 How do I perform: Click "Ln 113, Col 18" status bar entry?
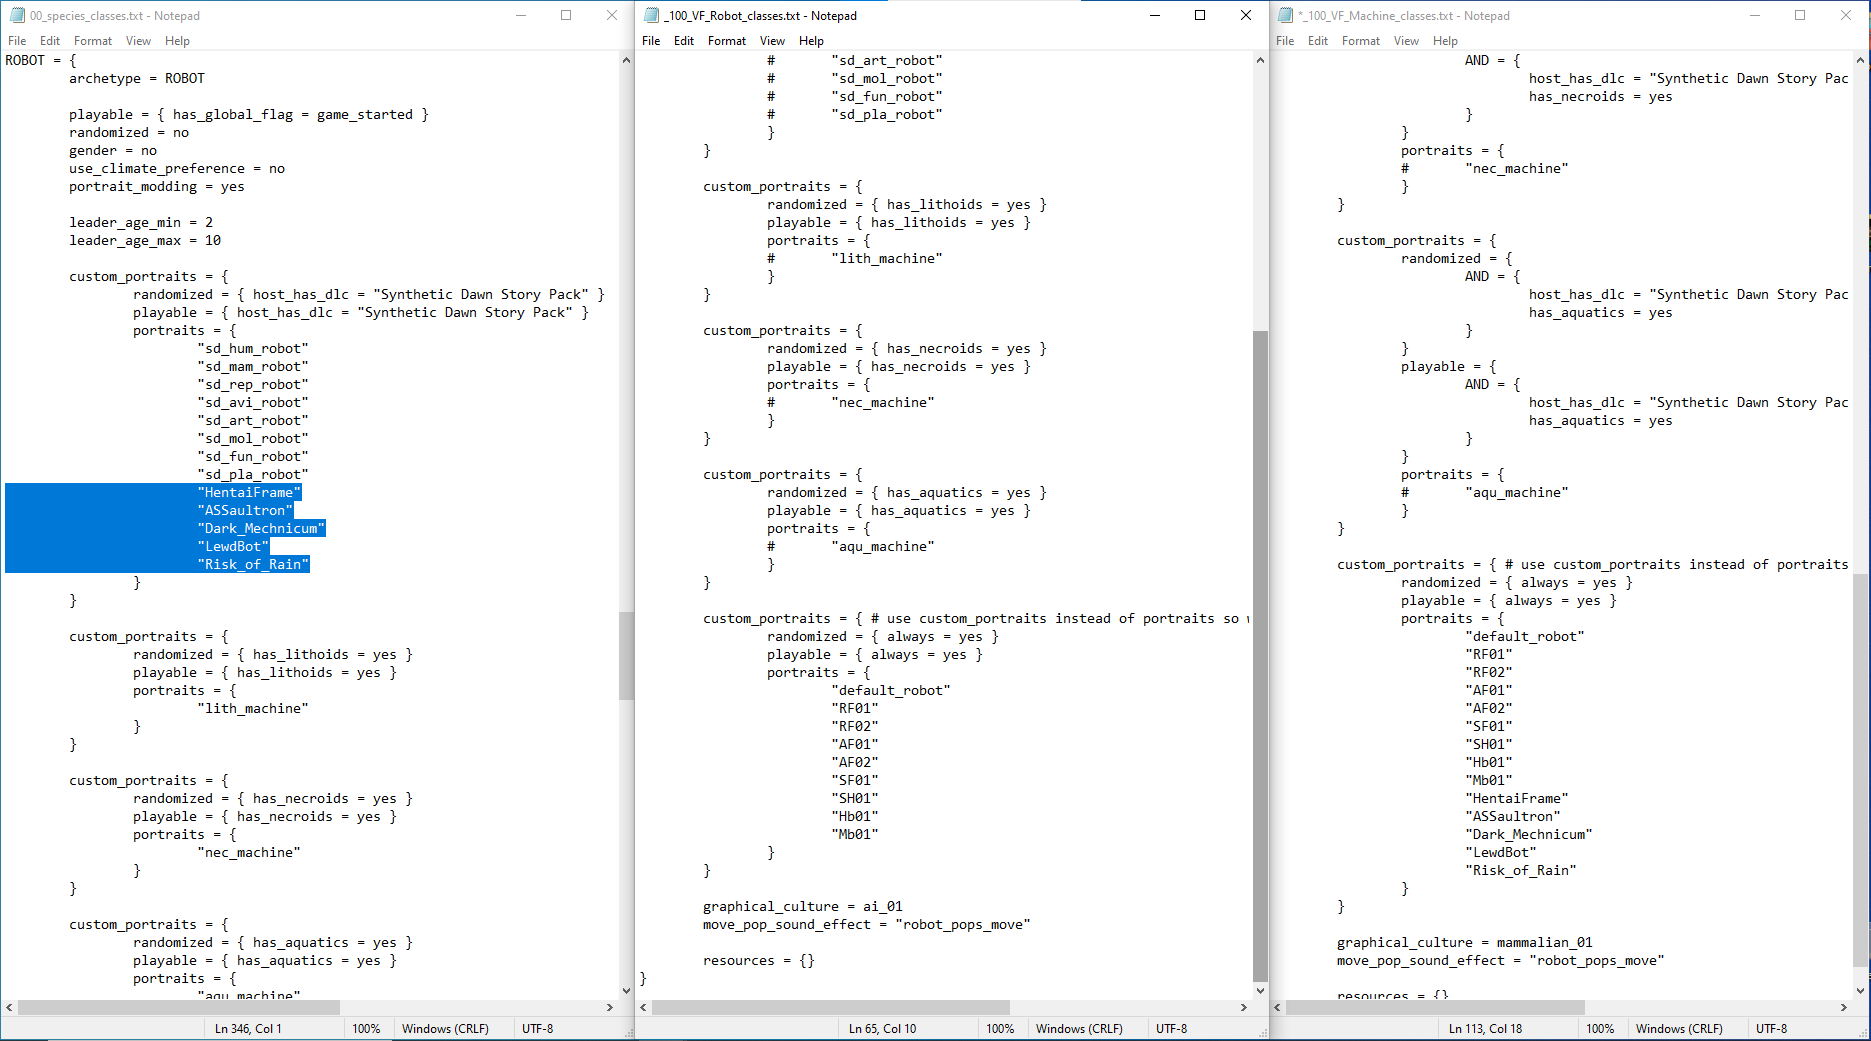1485,1028
